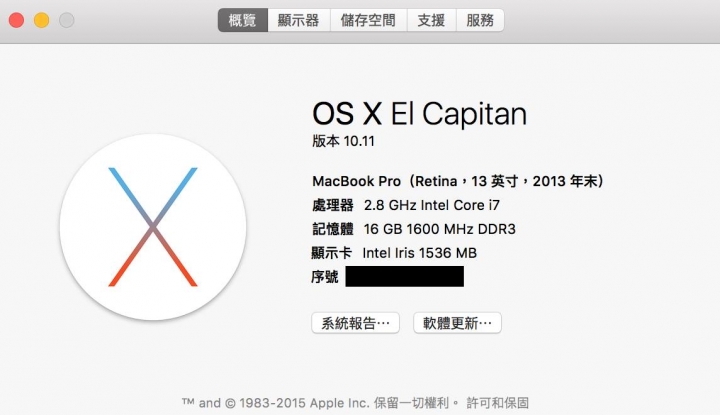Click the 顯示卡 Intel Iris 1536 MB line

[394, 253]
